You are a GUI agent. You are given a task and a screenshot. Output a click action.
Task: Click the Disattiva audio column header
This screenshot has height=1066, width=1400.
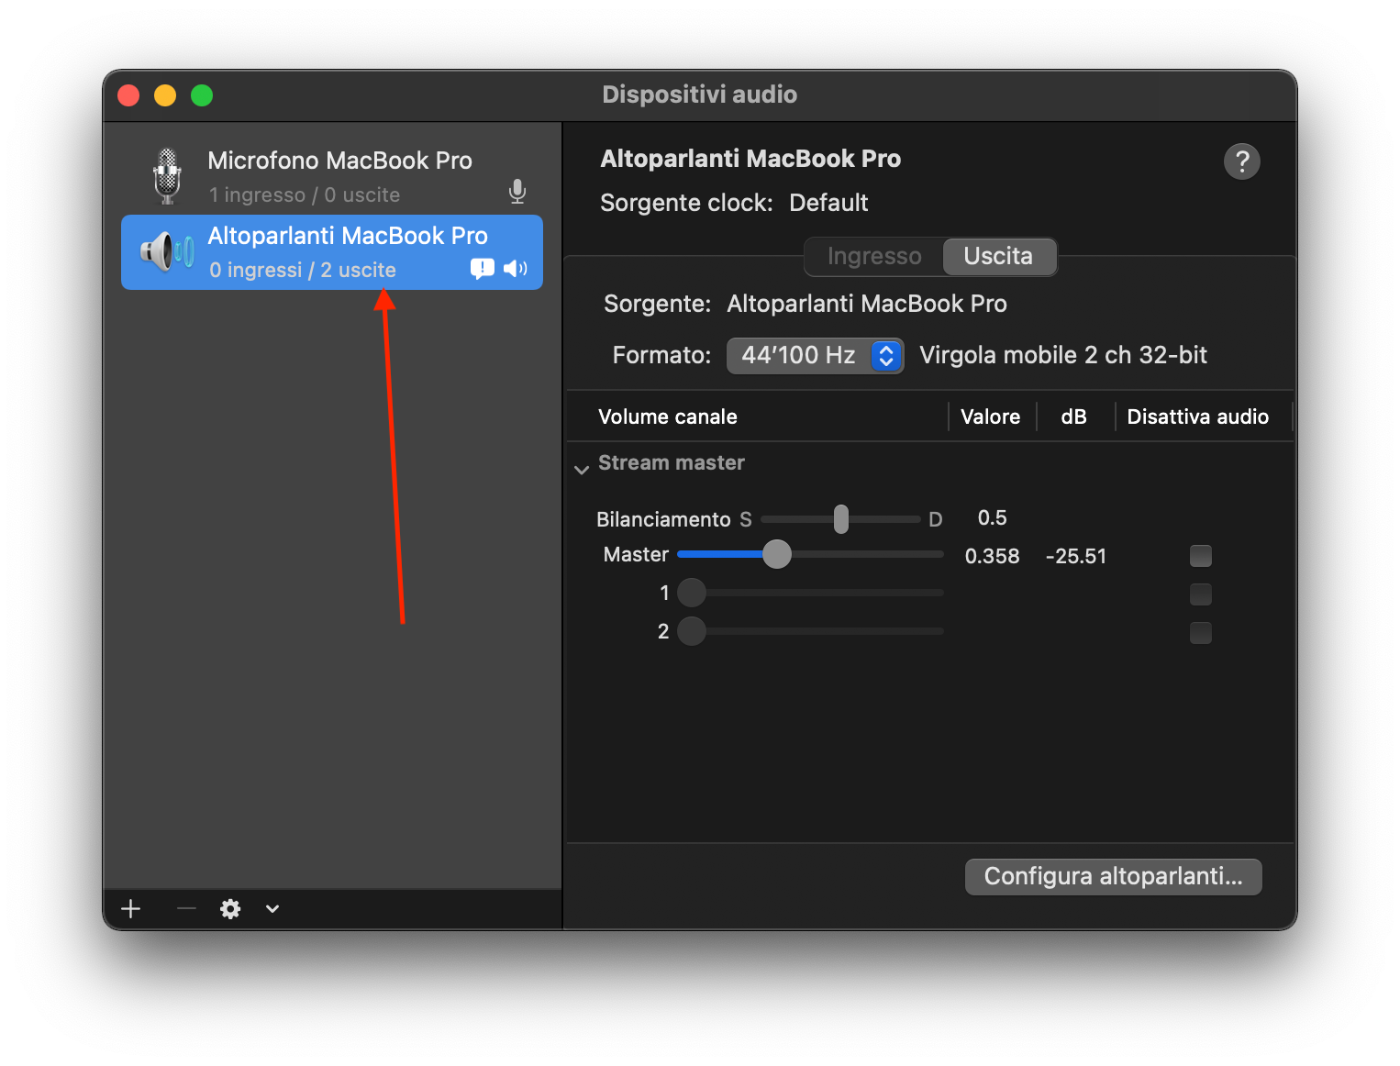1198,417
